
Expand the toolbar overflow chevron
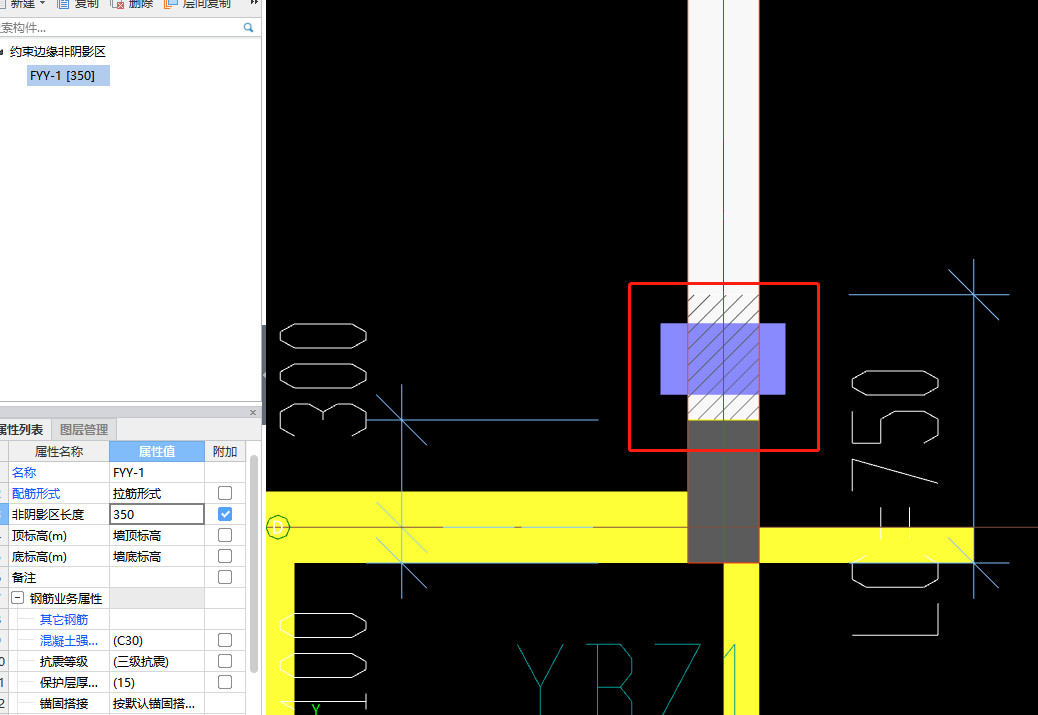(254, 3)
